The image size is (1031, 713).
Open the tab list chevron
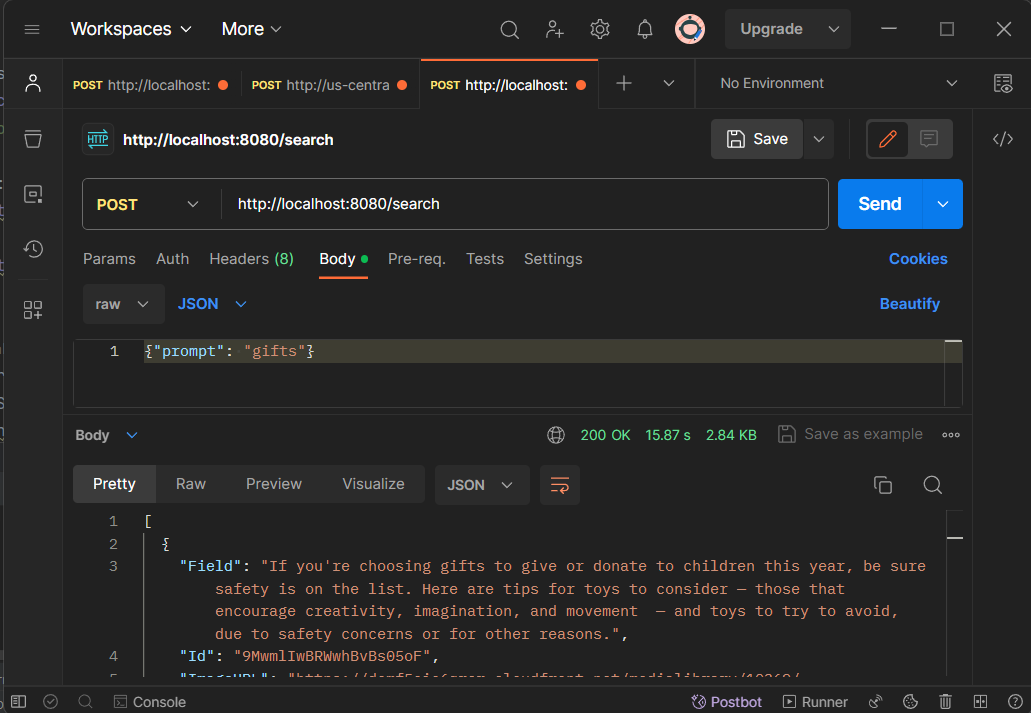(x=669, y=84)
